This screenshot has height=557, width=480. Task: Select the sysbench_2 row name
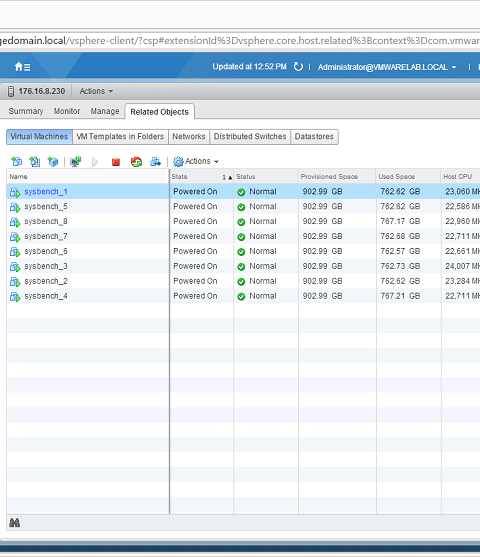tap(46, 281)
